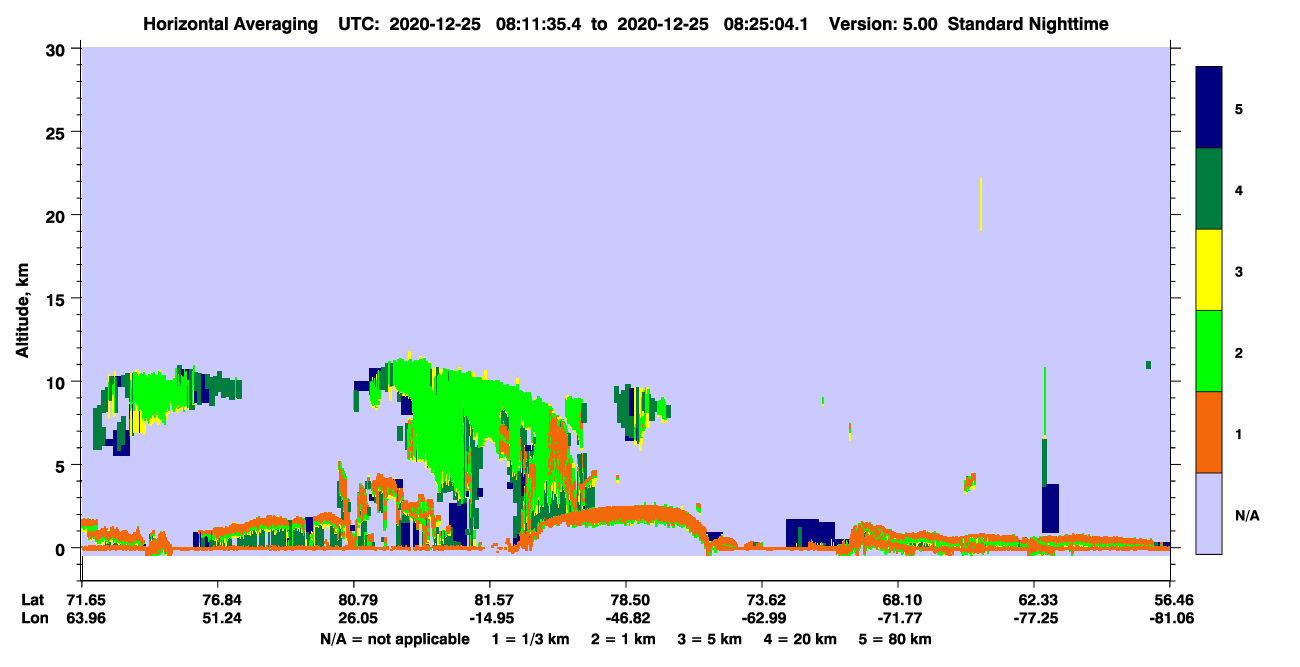Image resolution: width=1300 pixels, height=667 pixels.
Task: Click the dark blue column near latitude 62.33
Action: tap(1050, 508)
